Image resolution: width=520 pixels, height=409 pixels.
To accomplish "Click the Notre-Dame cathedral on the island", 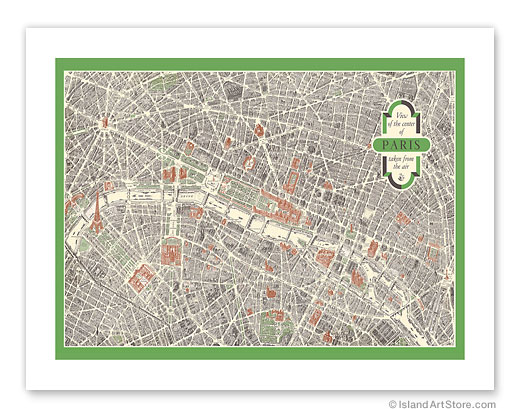I will tap(357, 277).
